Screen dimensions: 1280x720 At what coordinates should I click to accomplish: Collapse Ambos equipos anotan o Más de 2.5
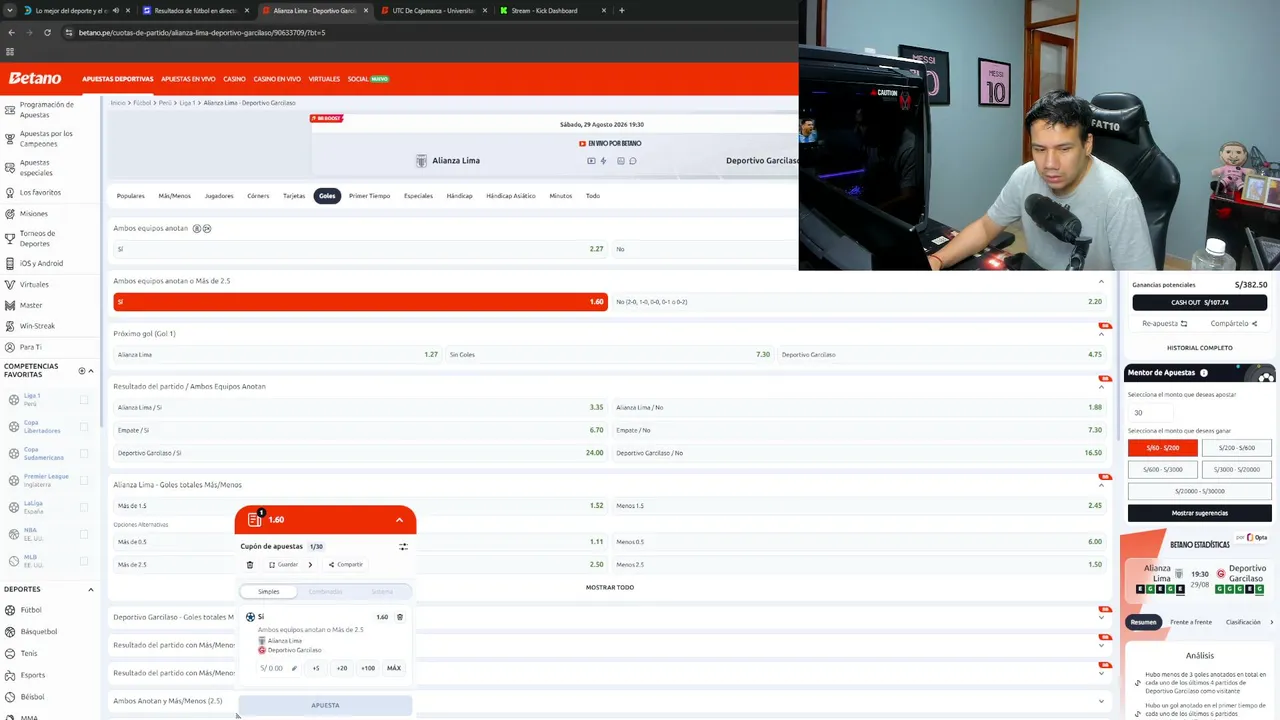coord(1101,281)
